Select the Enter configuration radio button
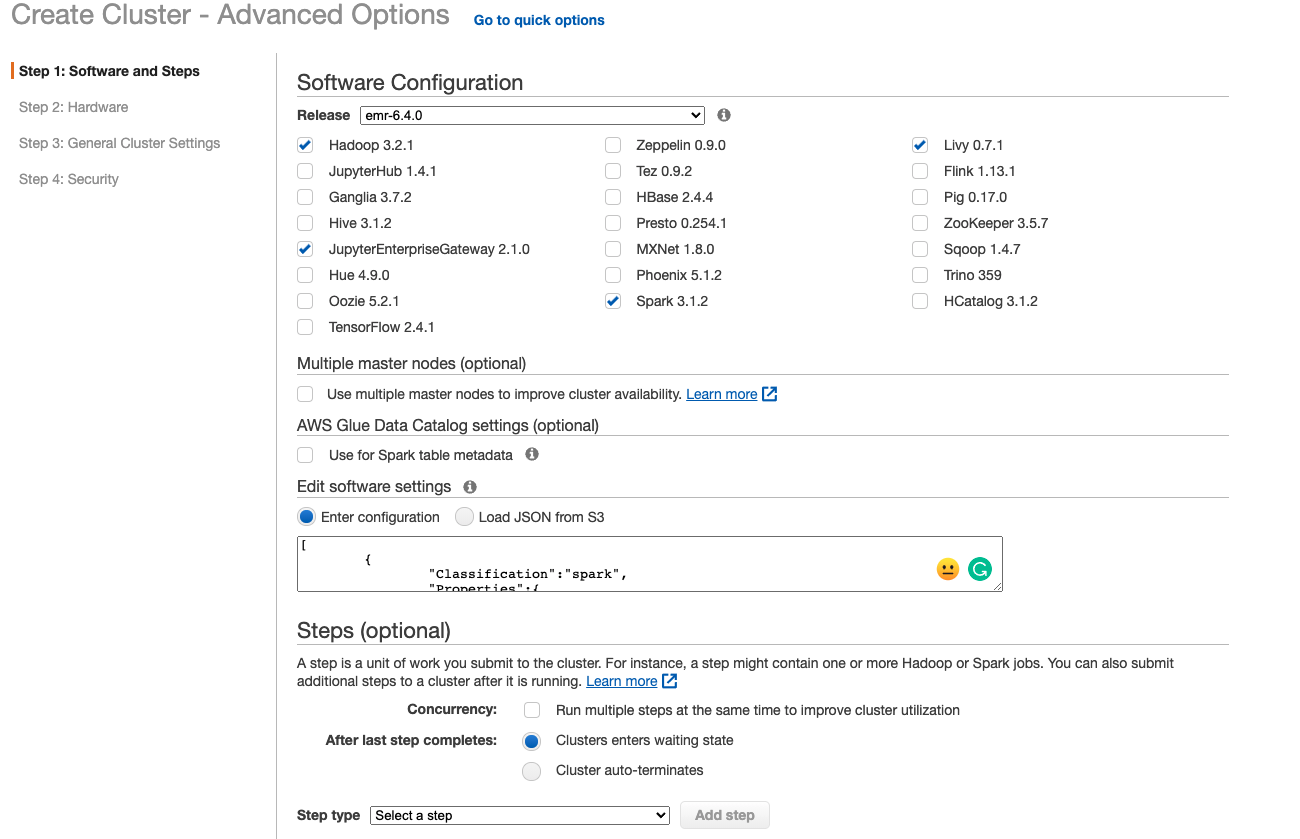 coord(306,517)
